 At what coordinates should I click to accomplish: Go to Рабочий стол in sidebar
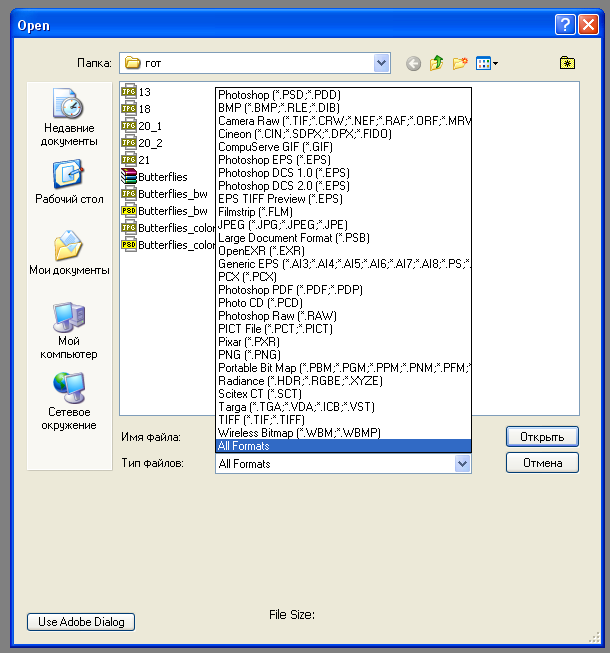coord(69,182)
